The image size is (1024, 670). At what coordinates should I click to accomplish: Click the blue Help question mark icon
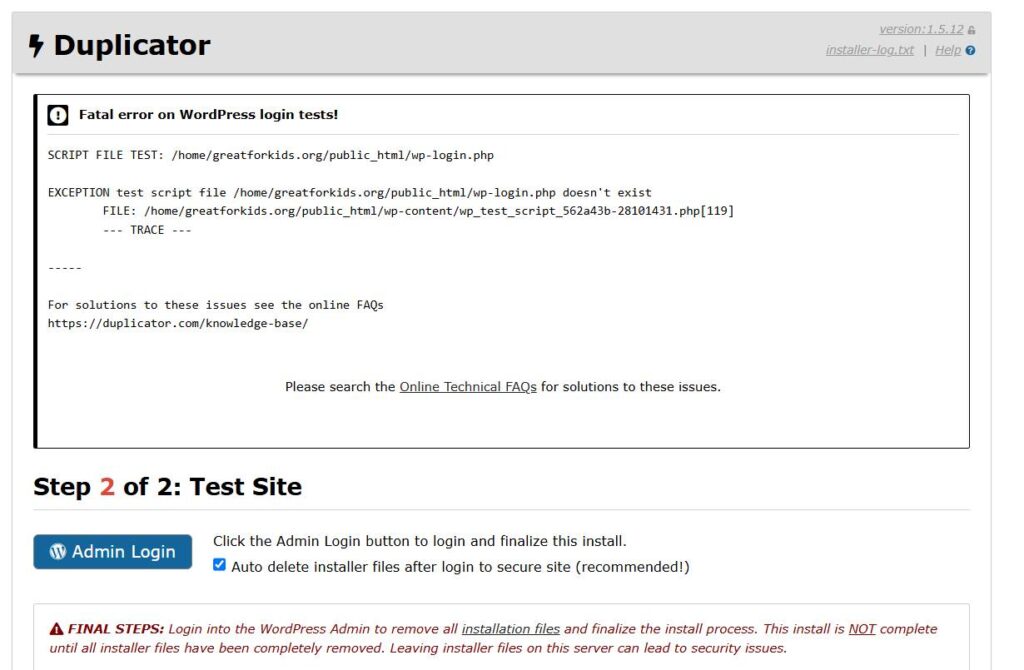(x=970, y=50)
